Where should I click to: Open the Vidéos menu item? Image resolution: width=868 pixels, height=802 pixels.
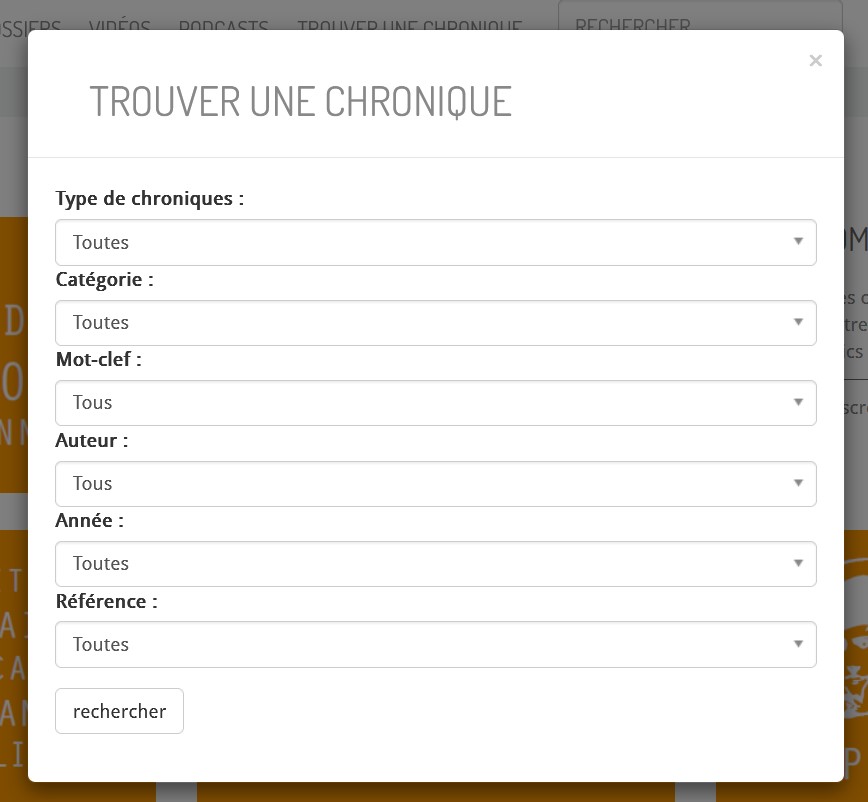click(119, 26)
